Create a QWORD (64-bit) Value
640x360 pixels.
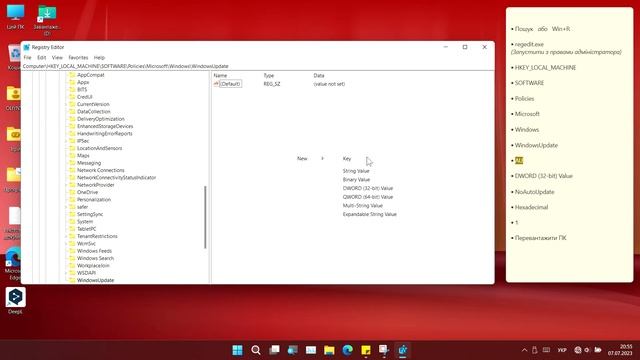click(x=367, y=197)
